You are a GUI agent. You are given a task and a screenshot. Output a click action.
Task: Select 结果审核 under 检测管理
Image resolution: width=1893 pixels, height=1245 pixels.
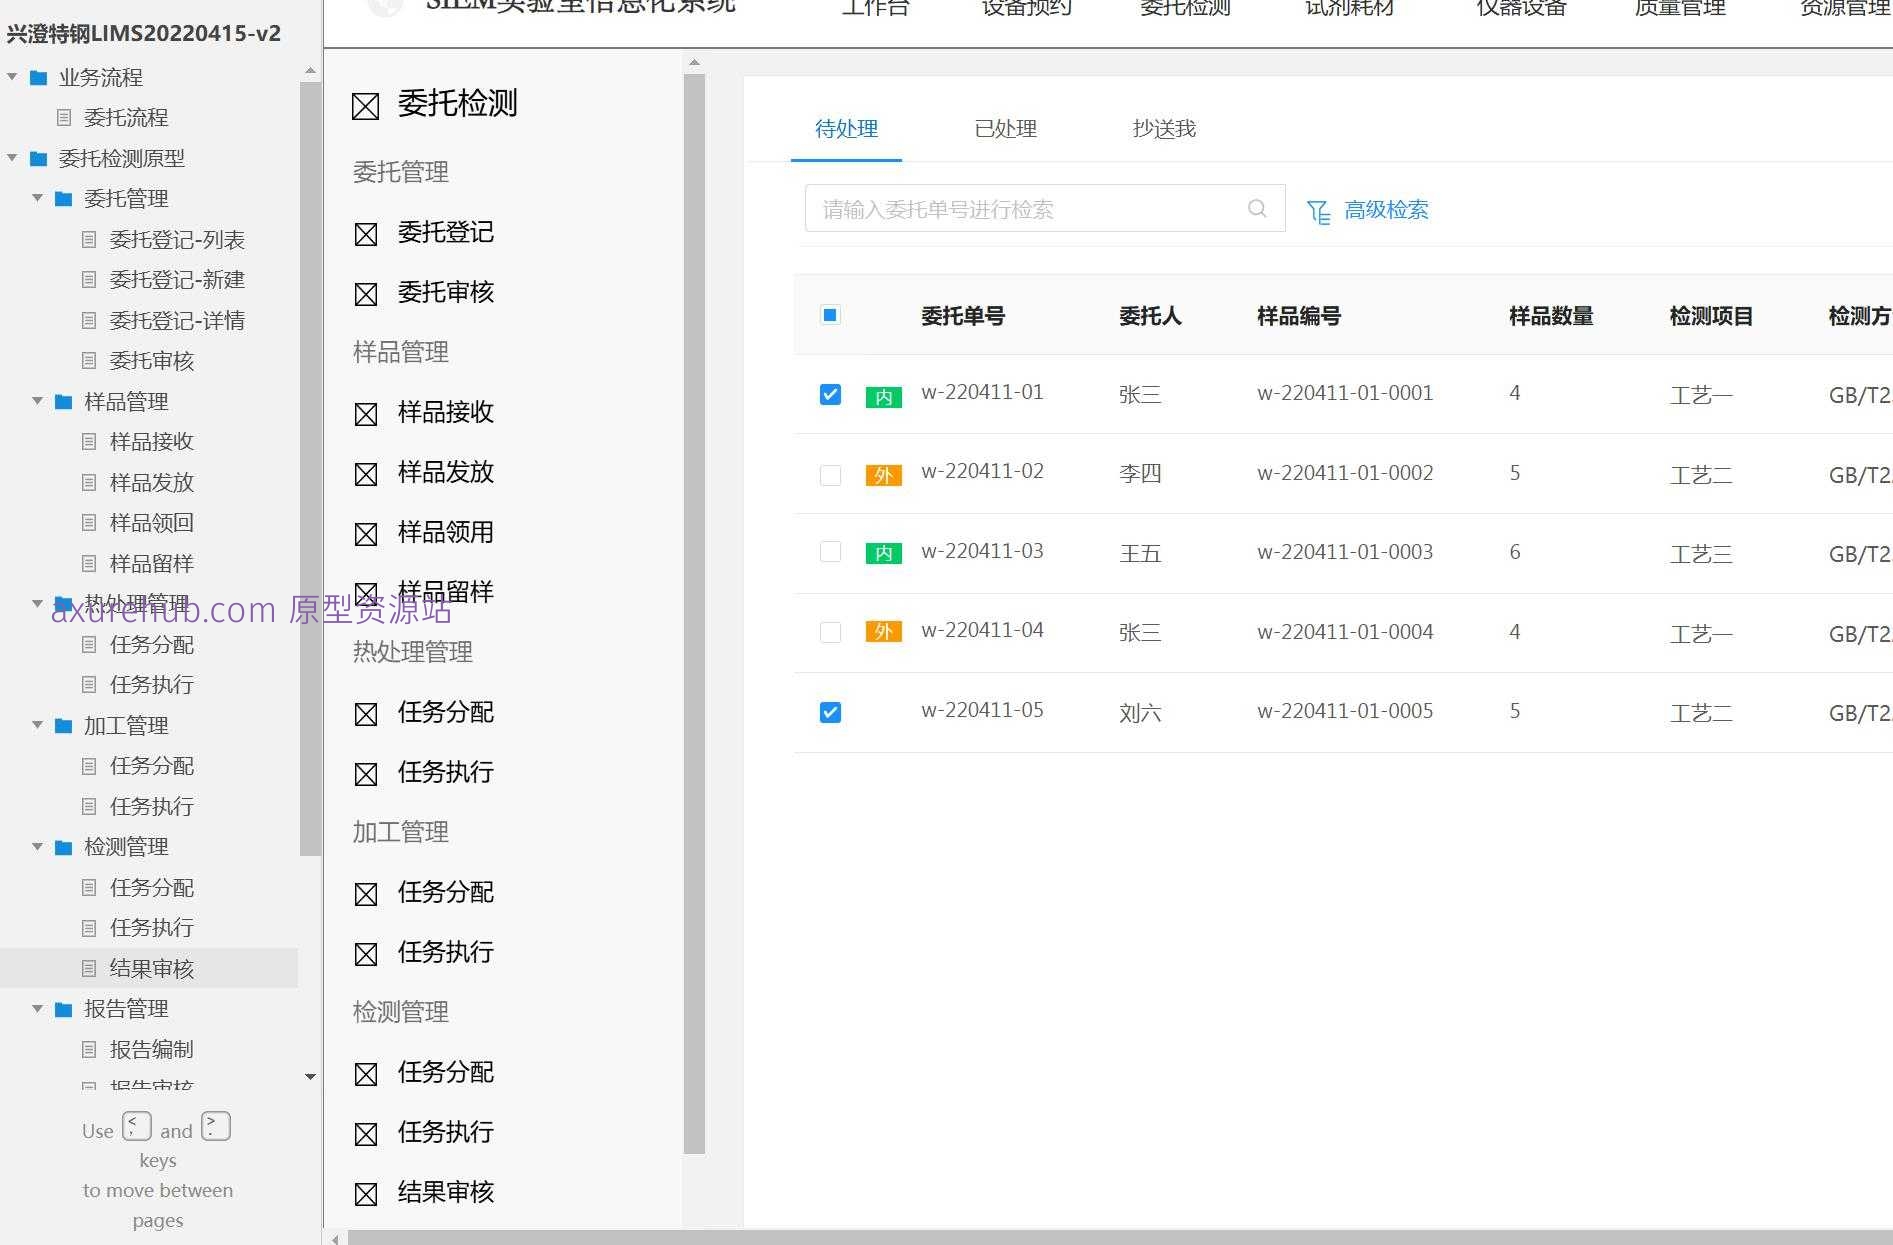pyautogui.click(x=444, y=1192)
